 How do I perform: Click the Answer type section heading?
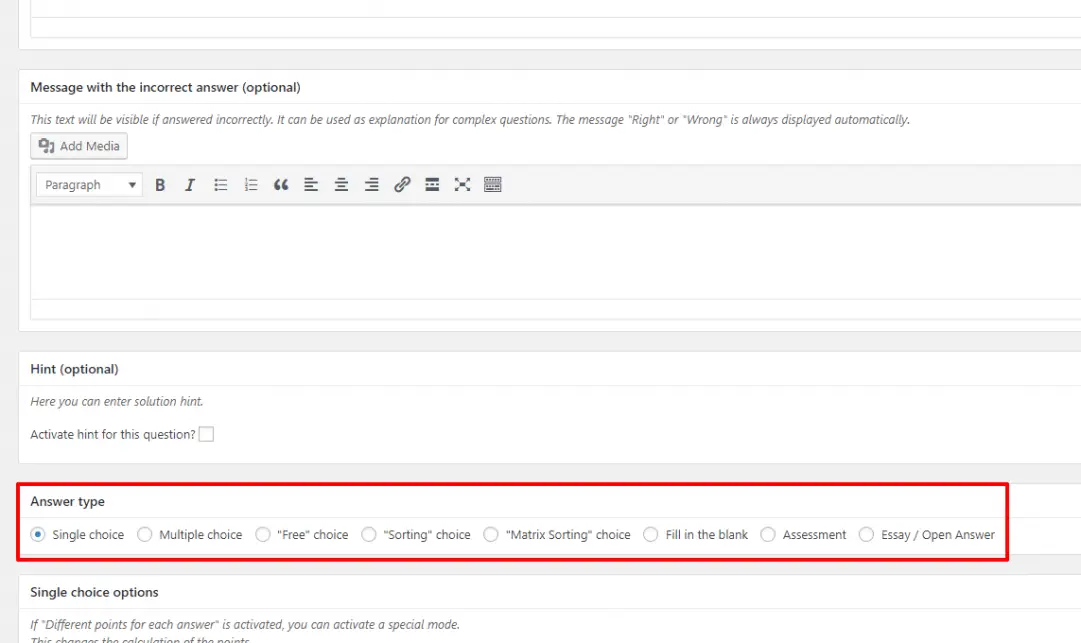pyautogui.click(x=68, y=502)
